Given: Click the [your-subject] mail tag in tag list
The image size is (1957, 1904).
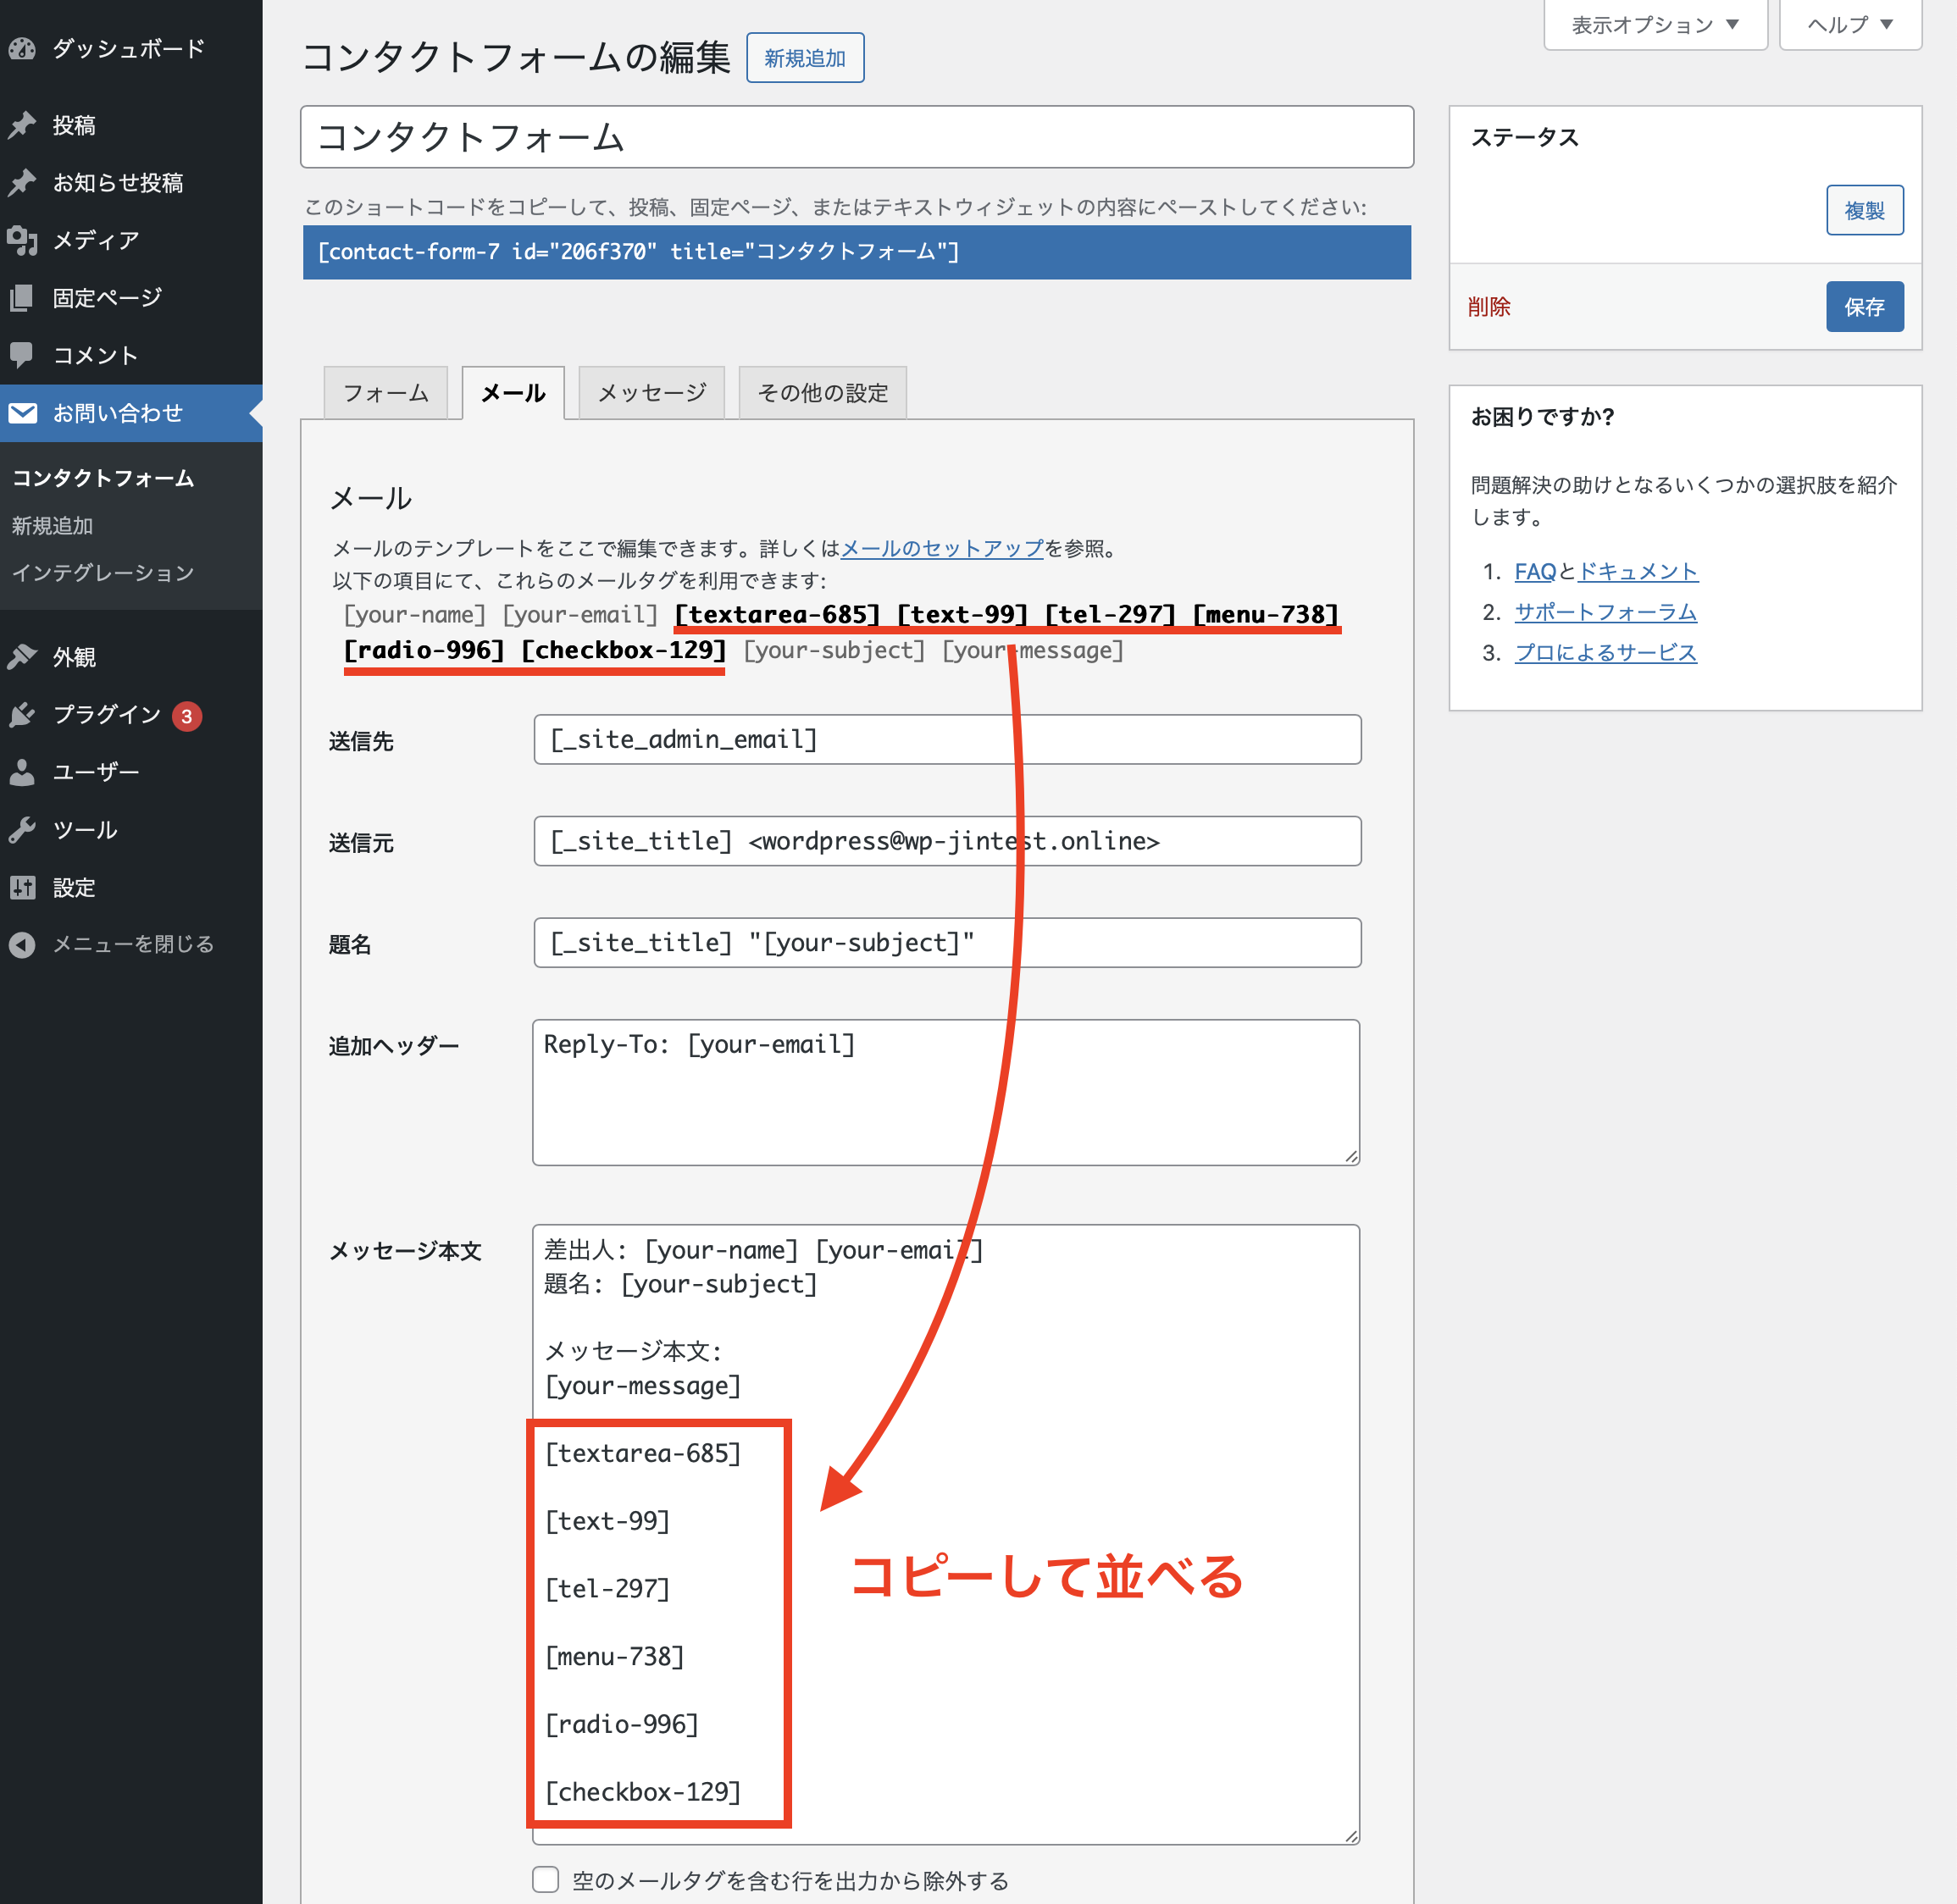Looking at the screenshot, I should [x=834, y=650].
